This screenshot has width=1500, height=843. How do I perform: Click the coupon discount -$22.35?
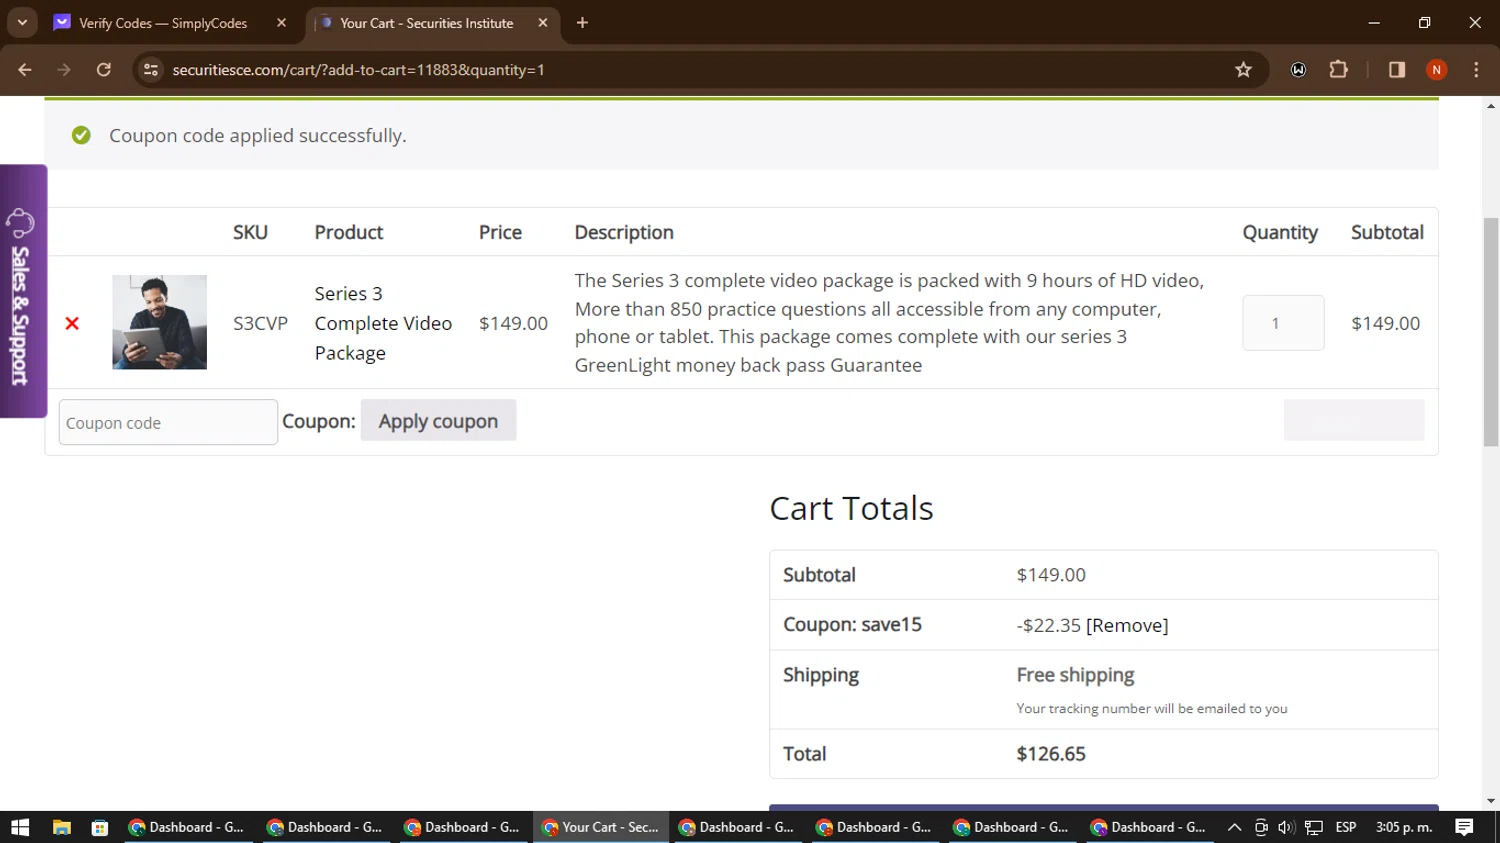pos(1048,625)
